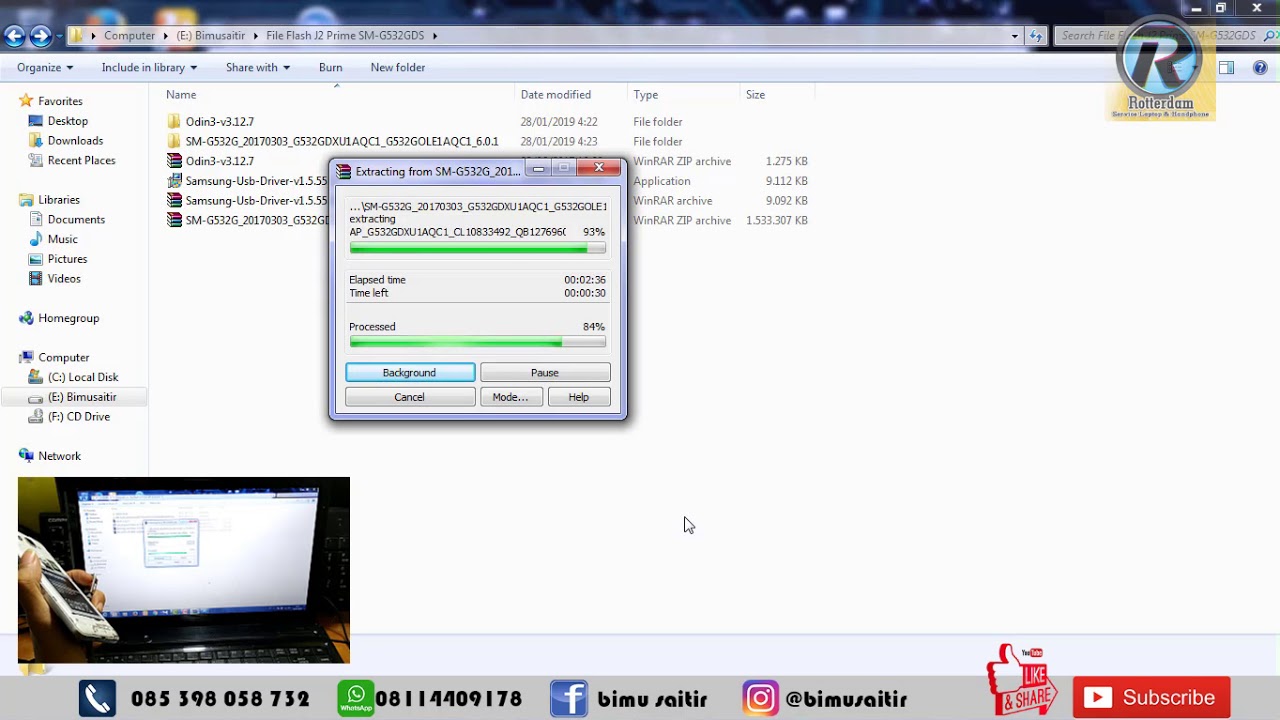This screenshot has width=1280, height=720.
Task: Click Burn in the toolbar
Action: [331, 68]
